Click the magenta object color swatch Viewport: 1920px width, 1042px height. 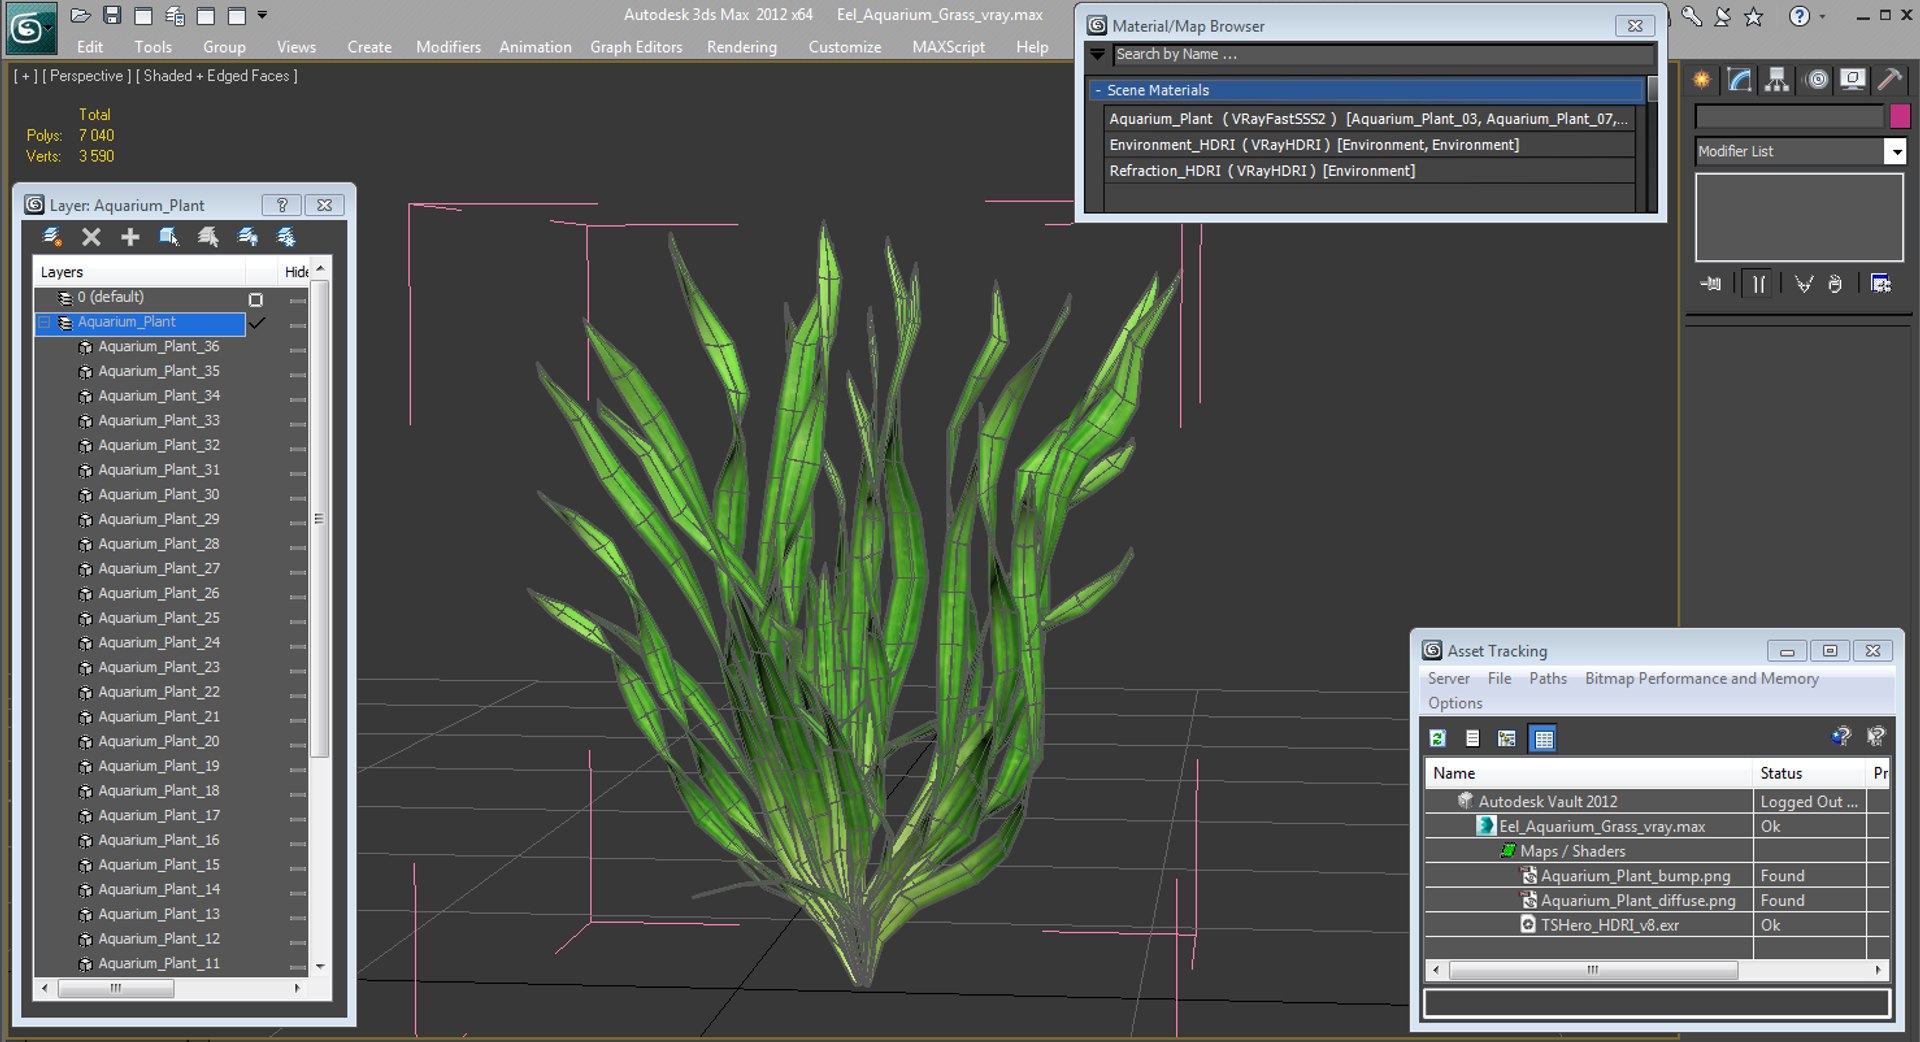[1900, 116]
